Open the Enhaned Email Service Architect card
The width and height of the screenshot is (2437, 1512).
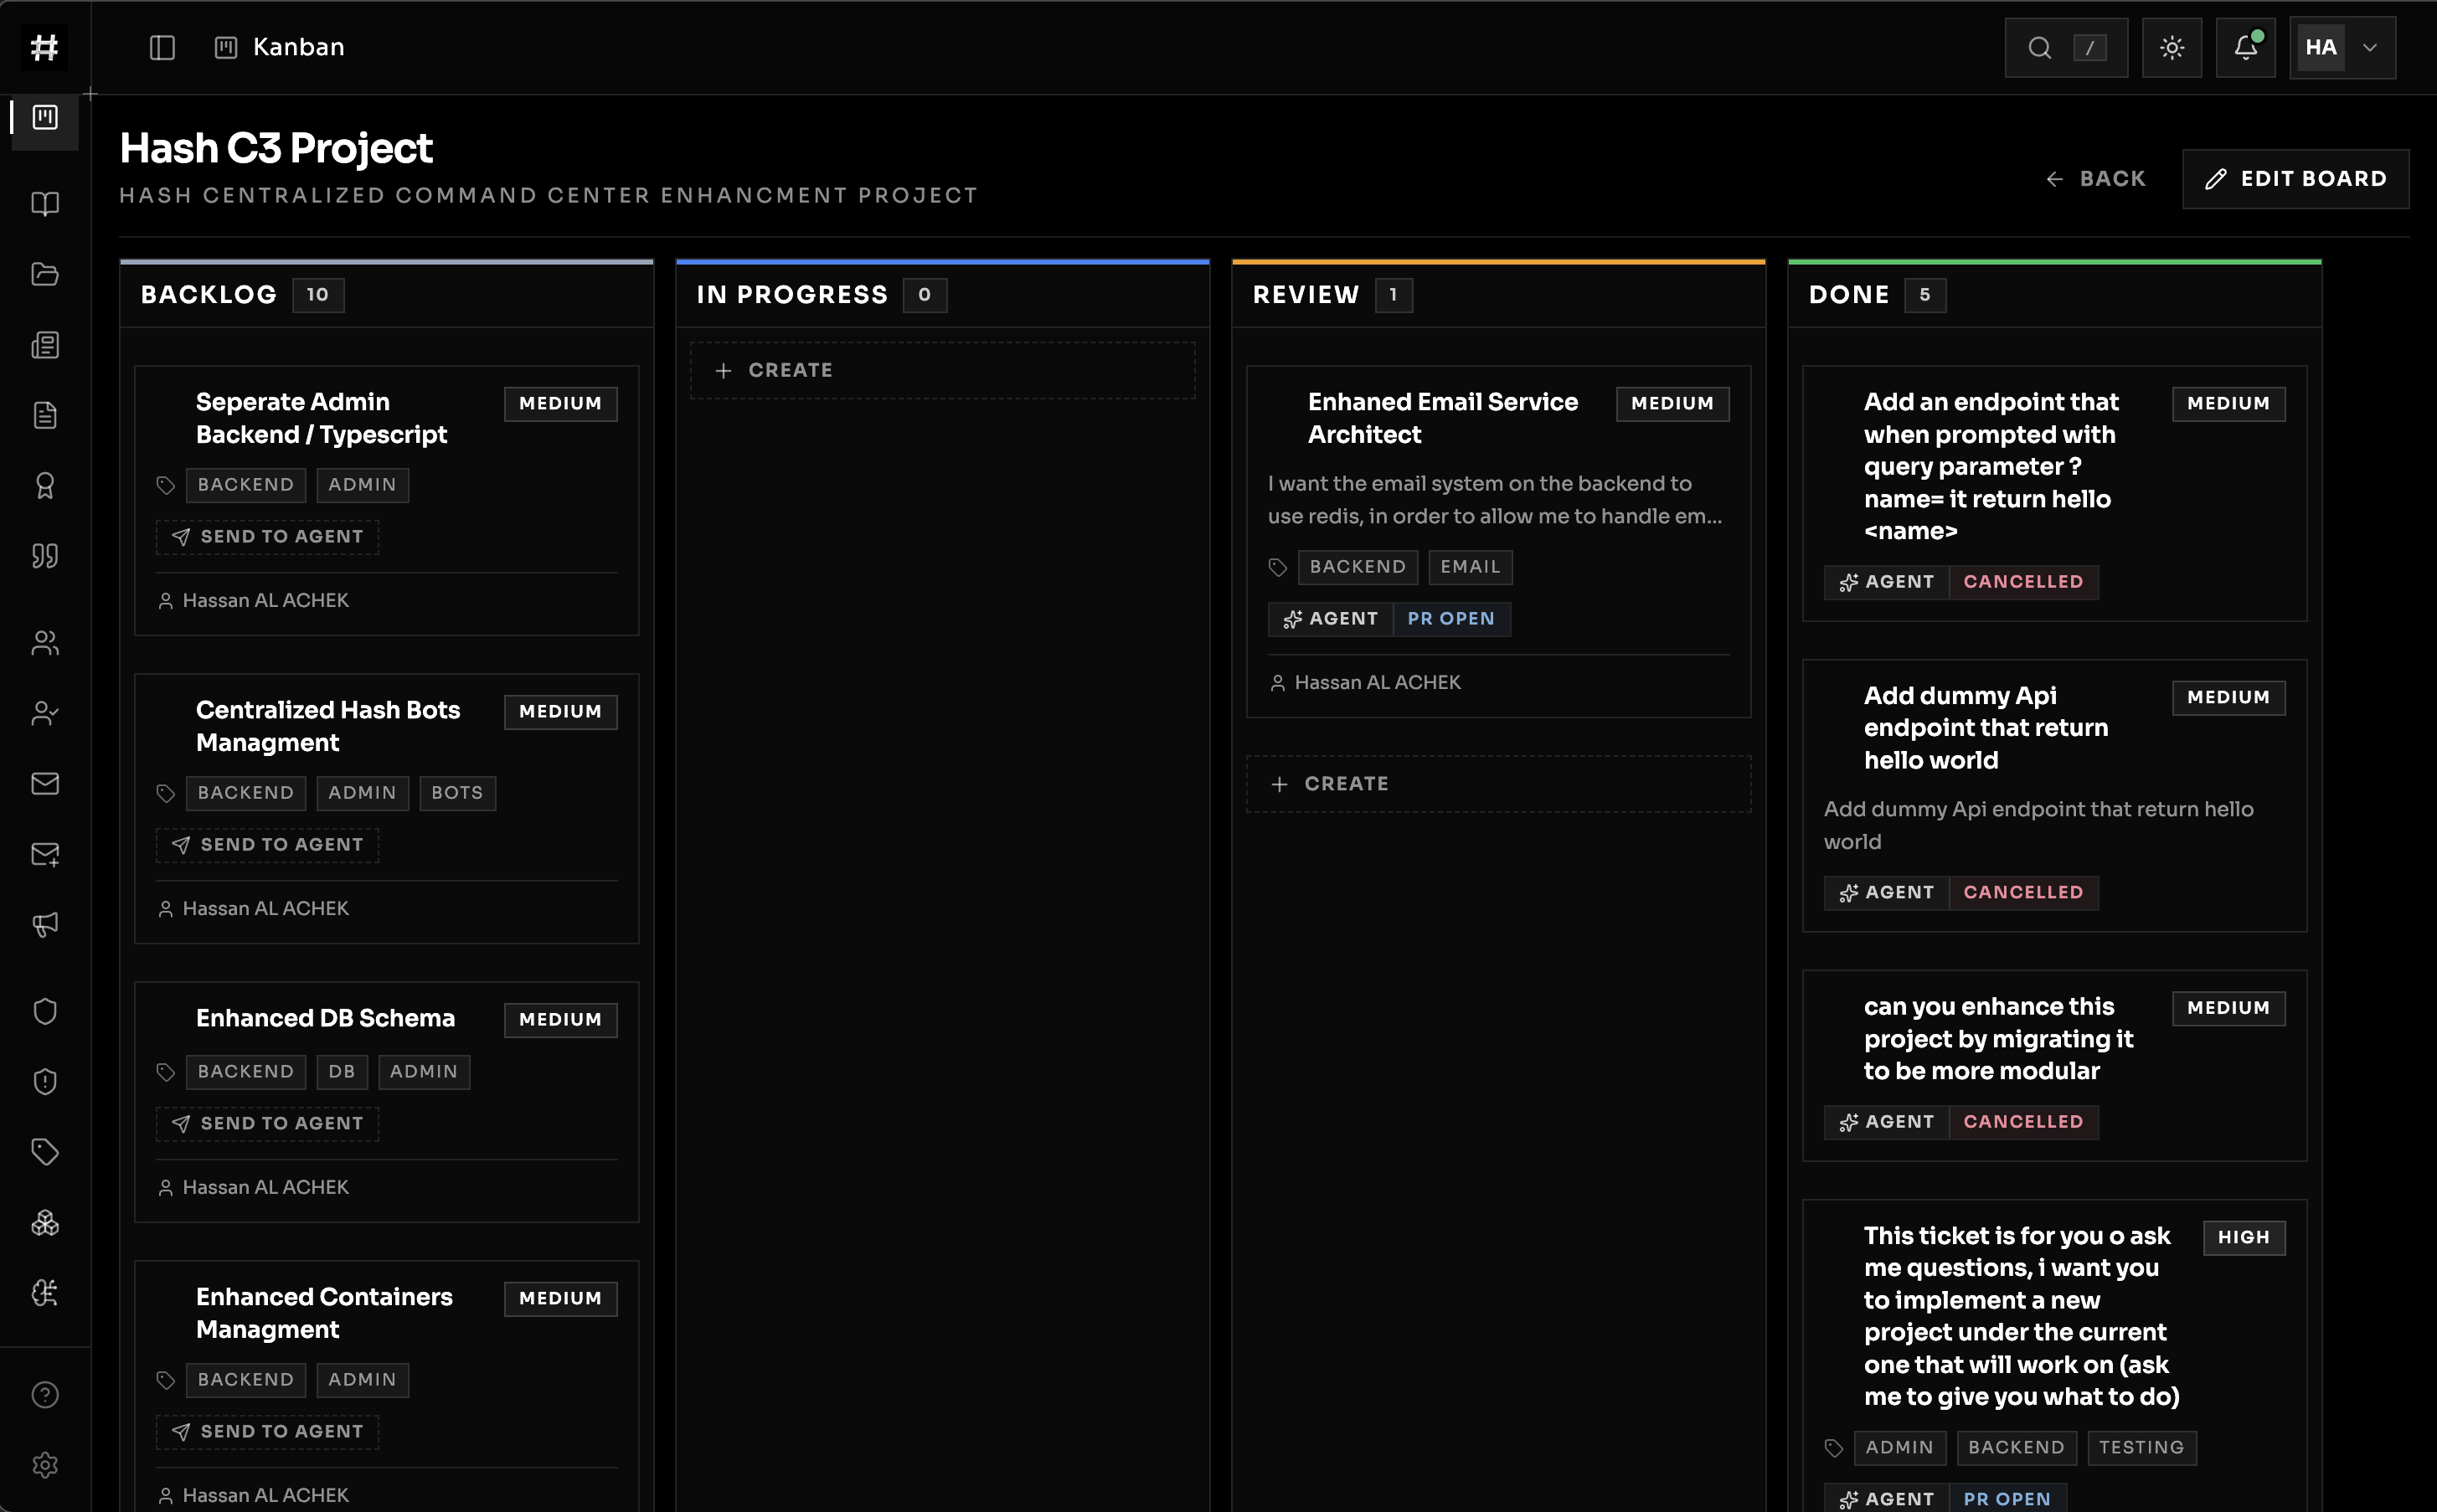point(1498,541)
